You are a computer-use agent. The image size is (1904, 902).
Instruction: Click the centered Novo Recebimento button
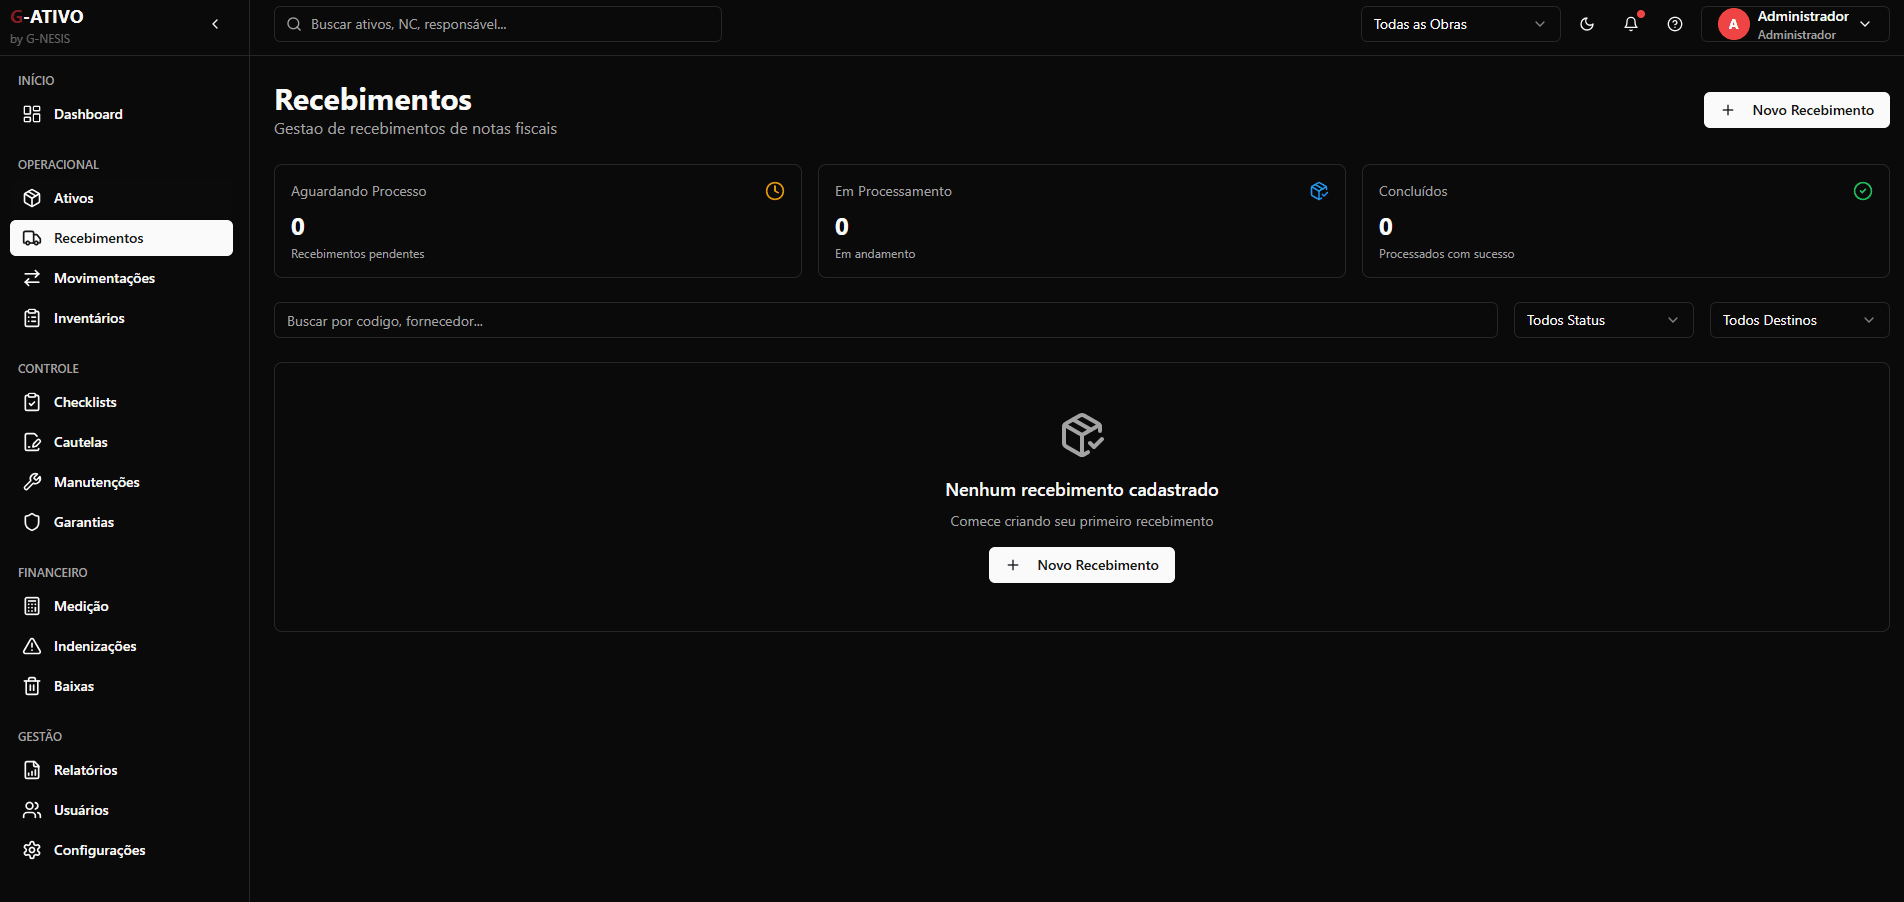point(1082,565)
